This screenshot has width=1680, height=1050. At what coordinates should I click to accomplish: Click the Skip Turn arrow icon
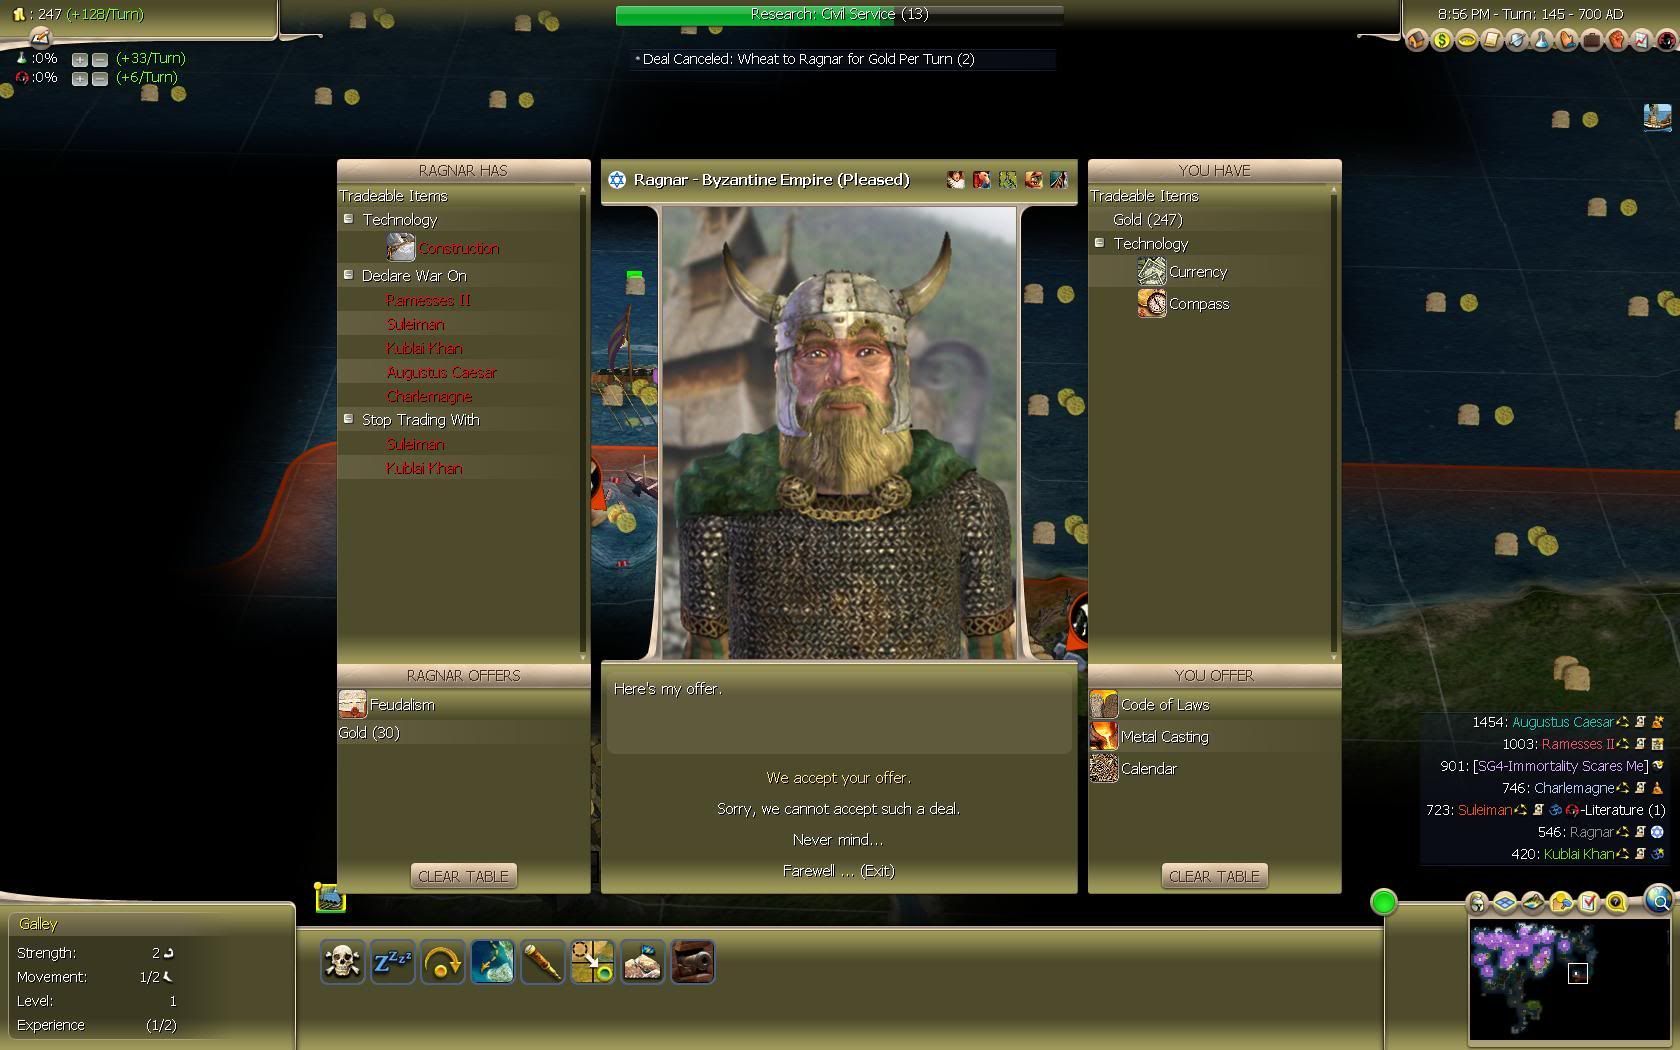tap(442, 962)
